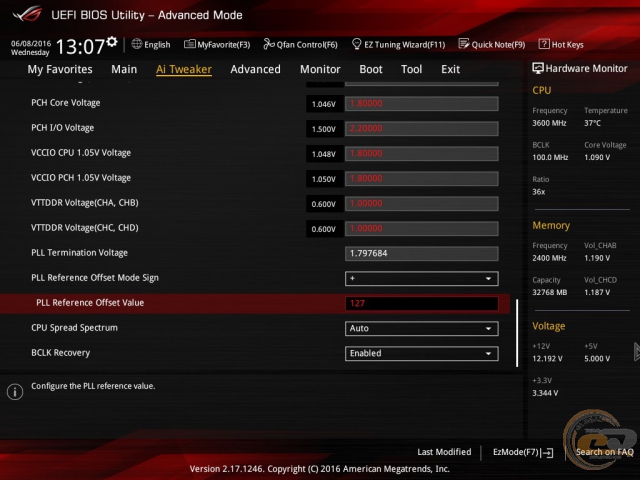The height and width of the screenshot is (480, 640).
Task: Click the 1.050V current reading
Action: point(324,179)
